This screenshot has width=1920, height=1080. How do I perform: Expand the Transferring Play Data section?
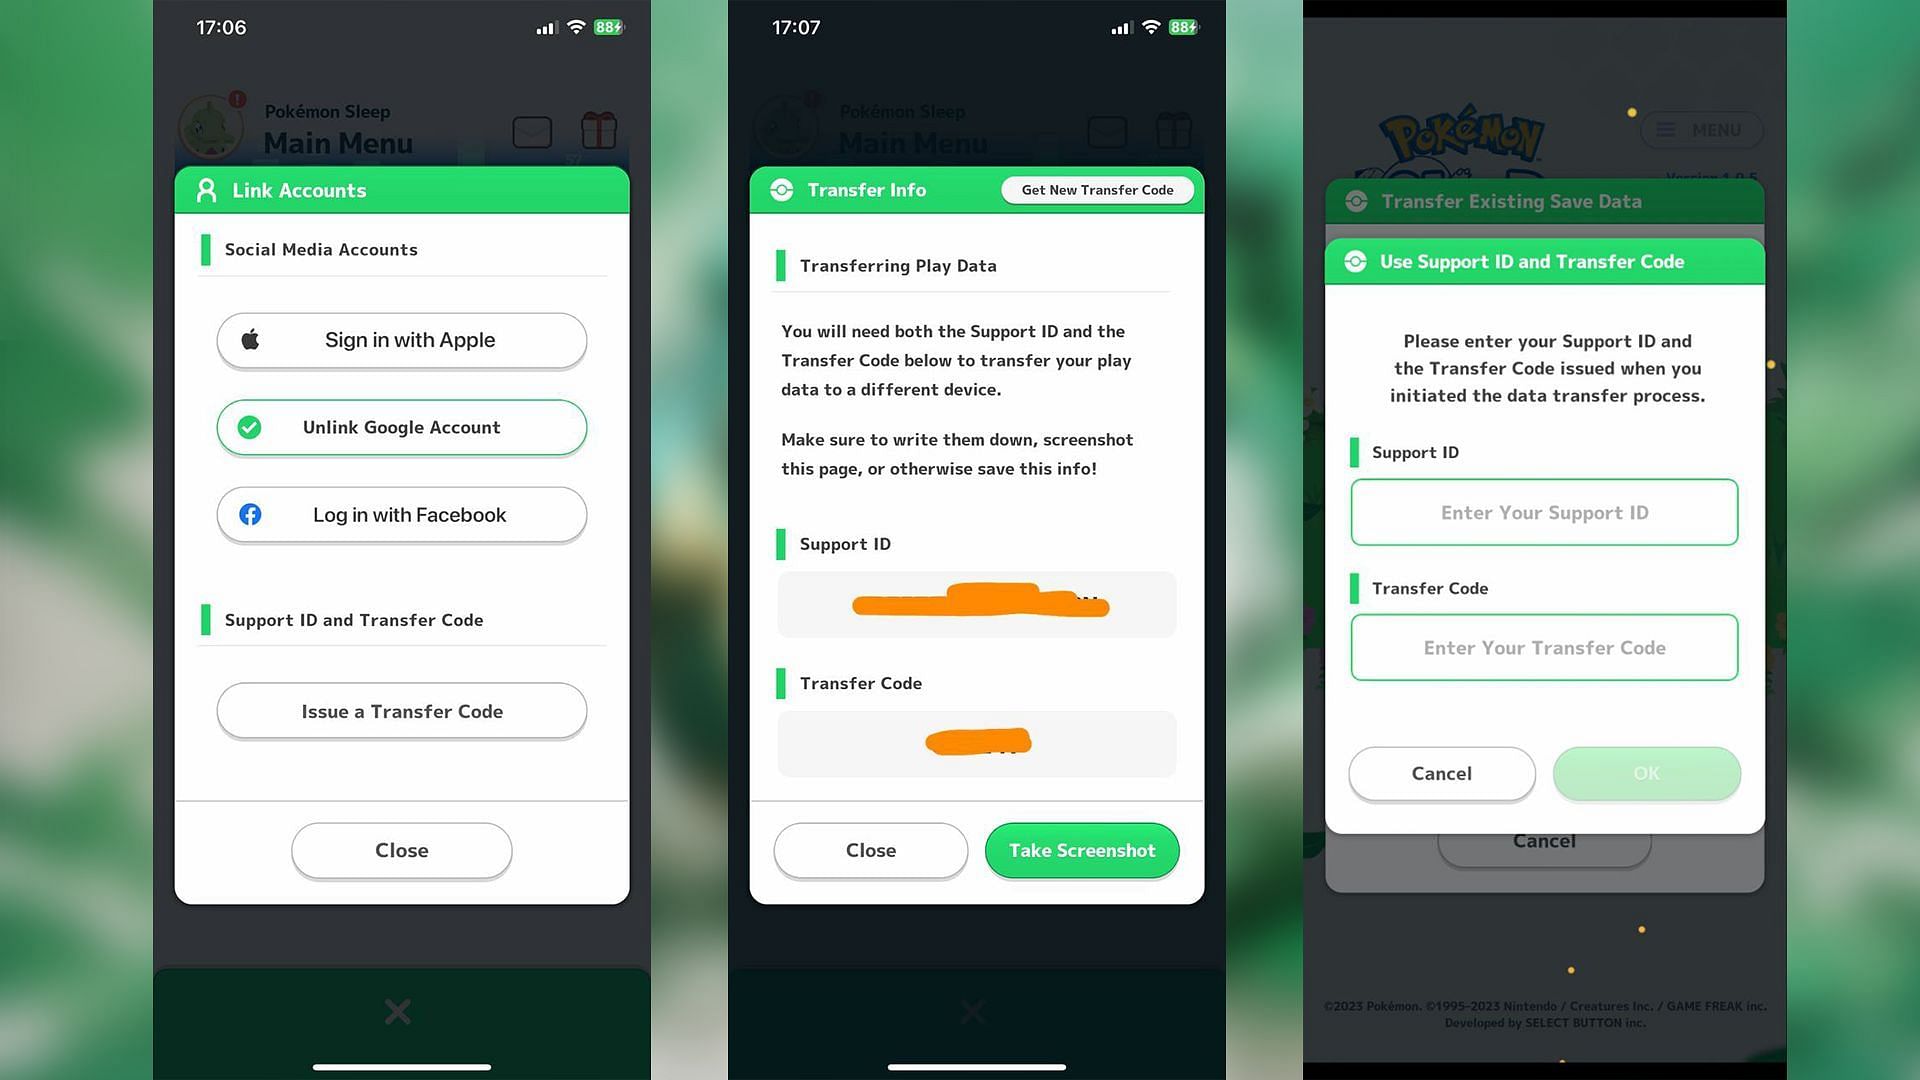coord(898,265)
